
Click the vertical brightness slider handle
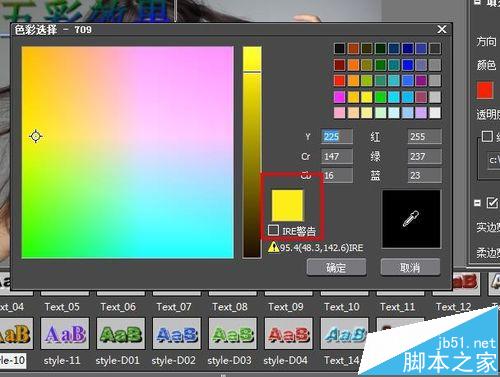pyautogui.click(x=252, y=71)
